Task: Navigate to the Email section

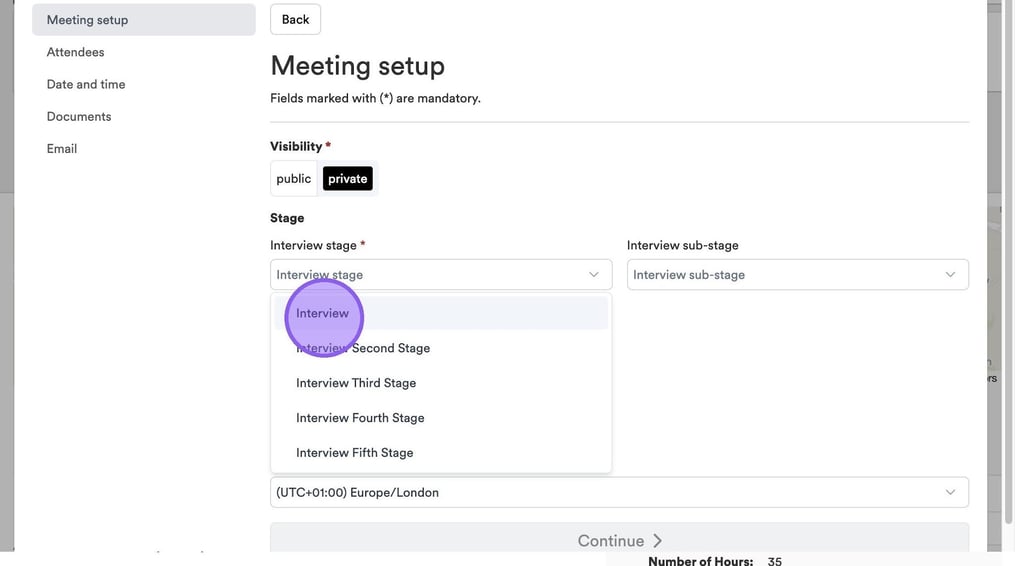Action: point(62,148)
